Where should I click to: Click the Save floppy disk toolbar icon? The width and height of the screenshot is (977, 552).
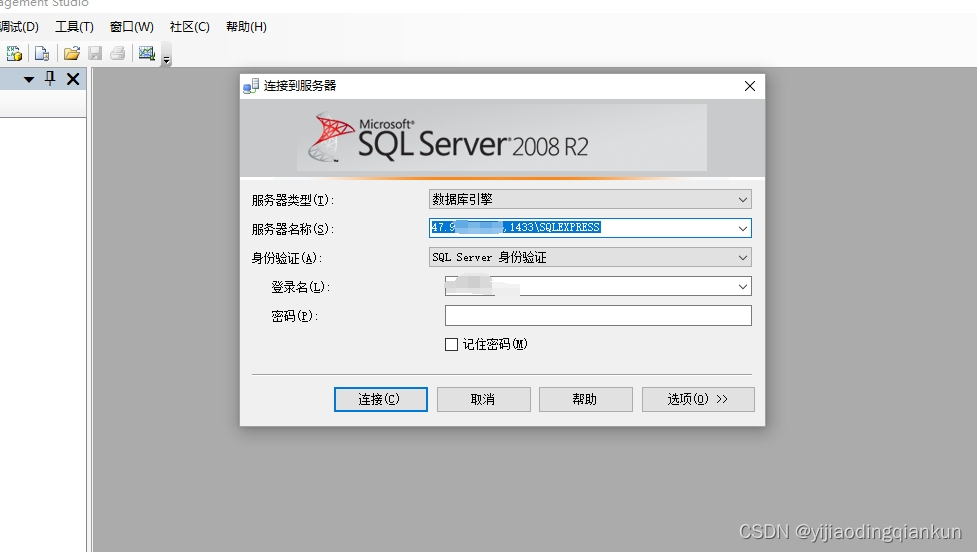pos(95,54)
